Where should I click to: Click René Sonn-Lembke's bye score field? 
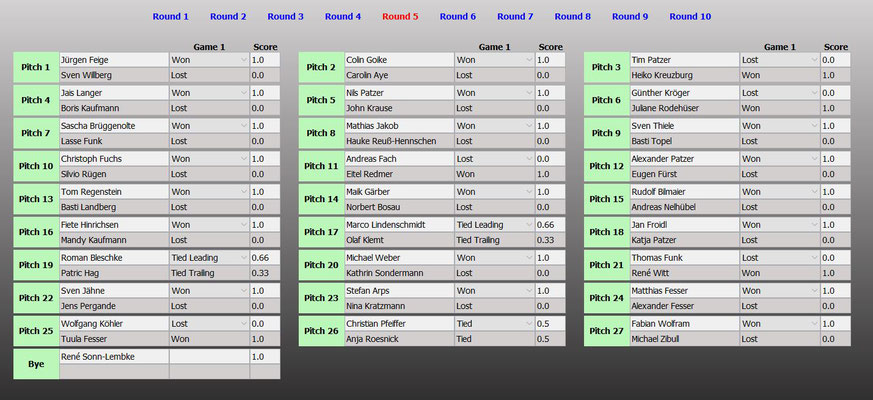tap(265, 357)
